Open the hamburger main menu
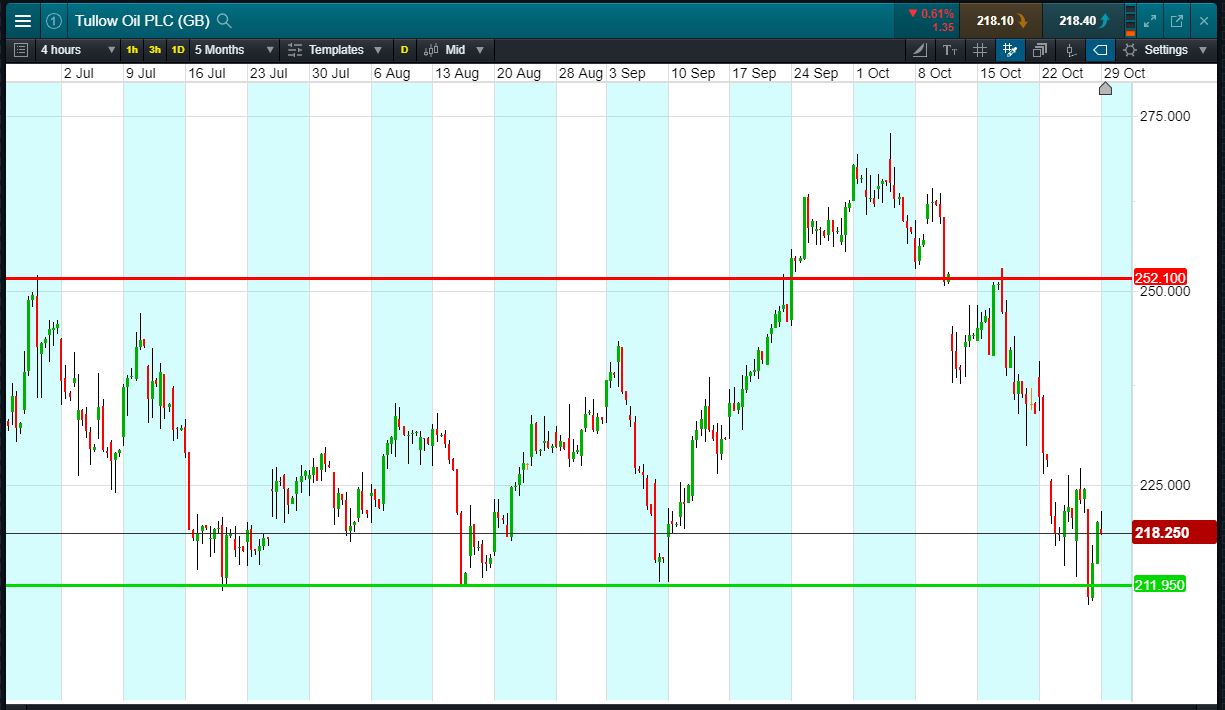1225x710 pixels. (22, 20)
